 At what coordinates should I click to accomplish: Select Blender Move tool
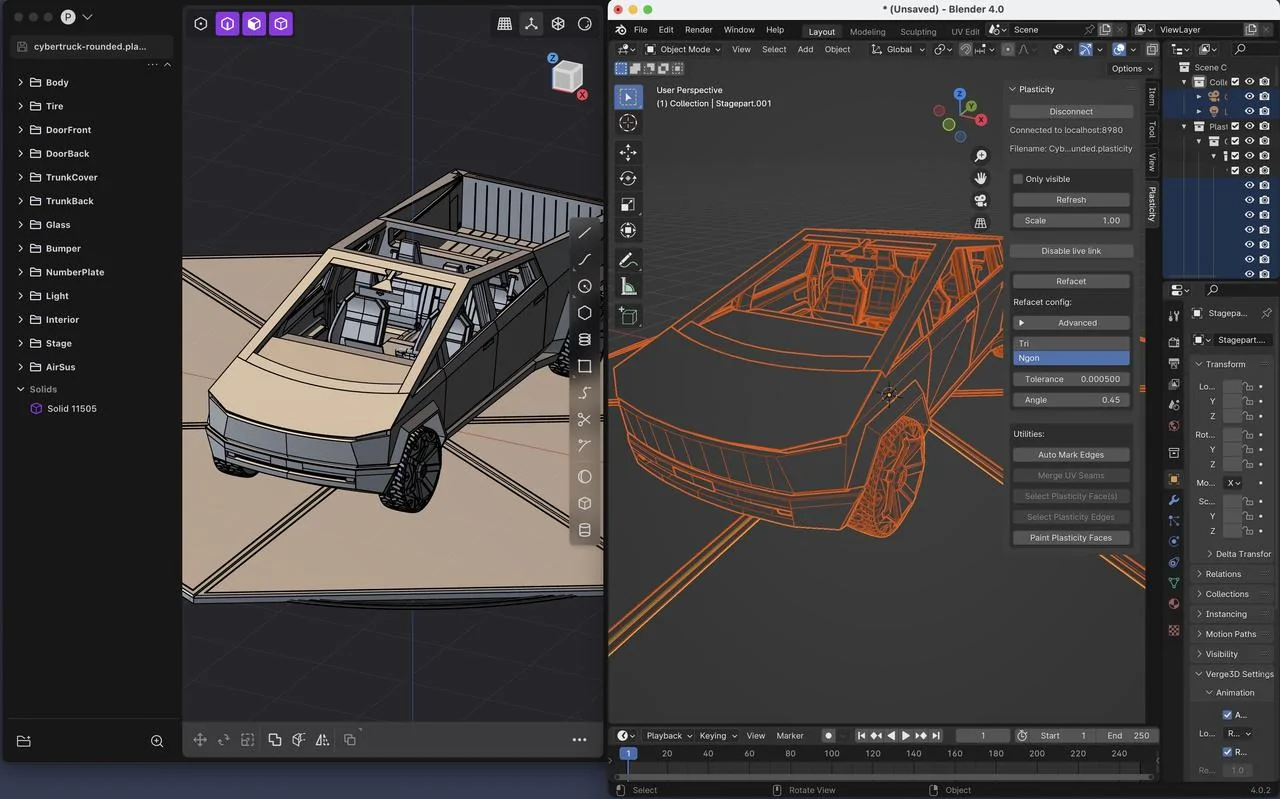point(628,152)
